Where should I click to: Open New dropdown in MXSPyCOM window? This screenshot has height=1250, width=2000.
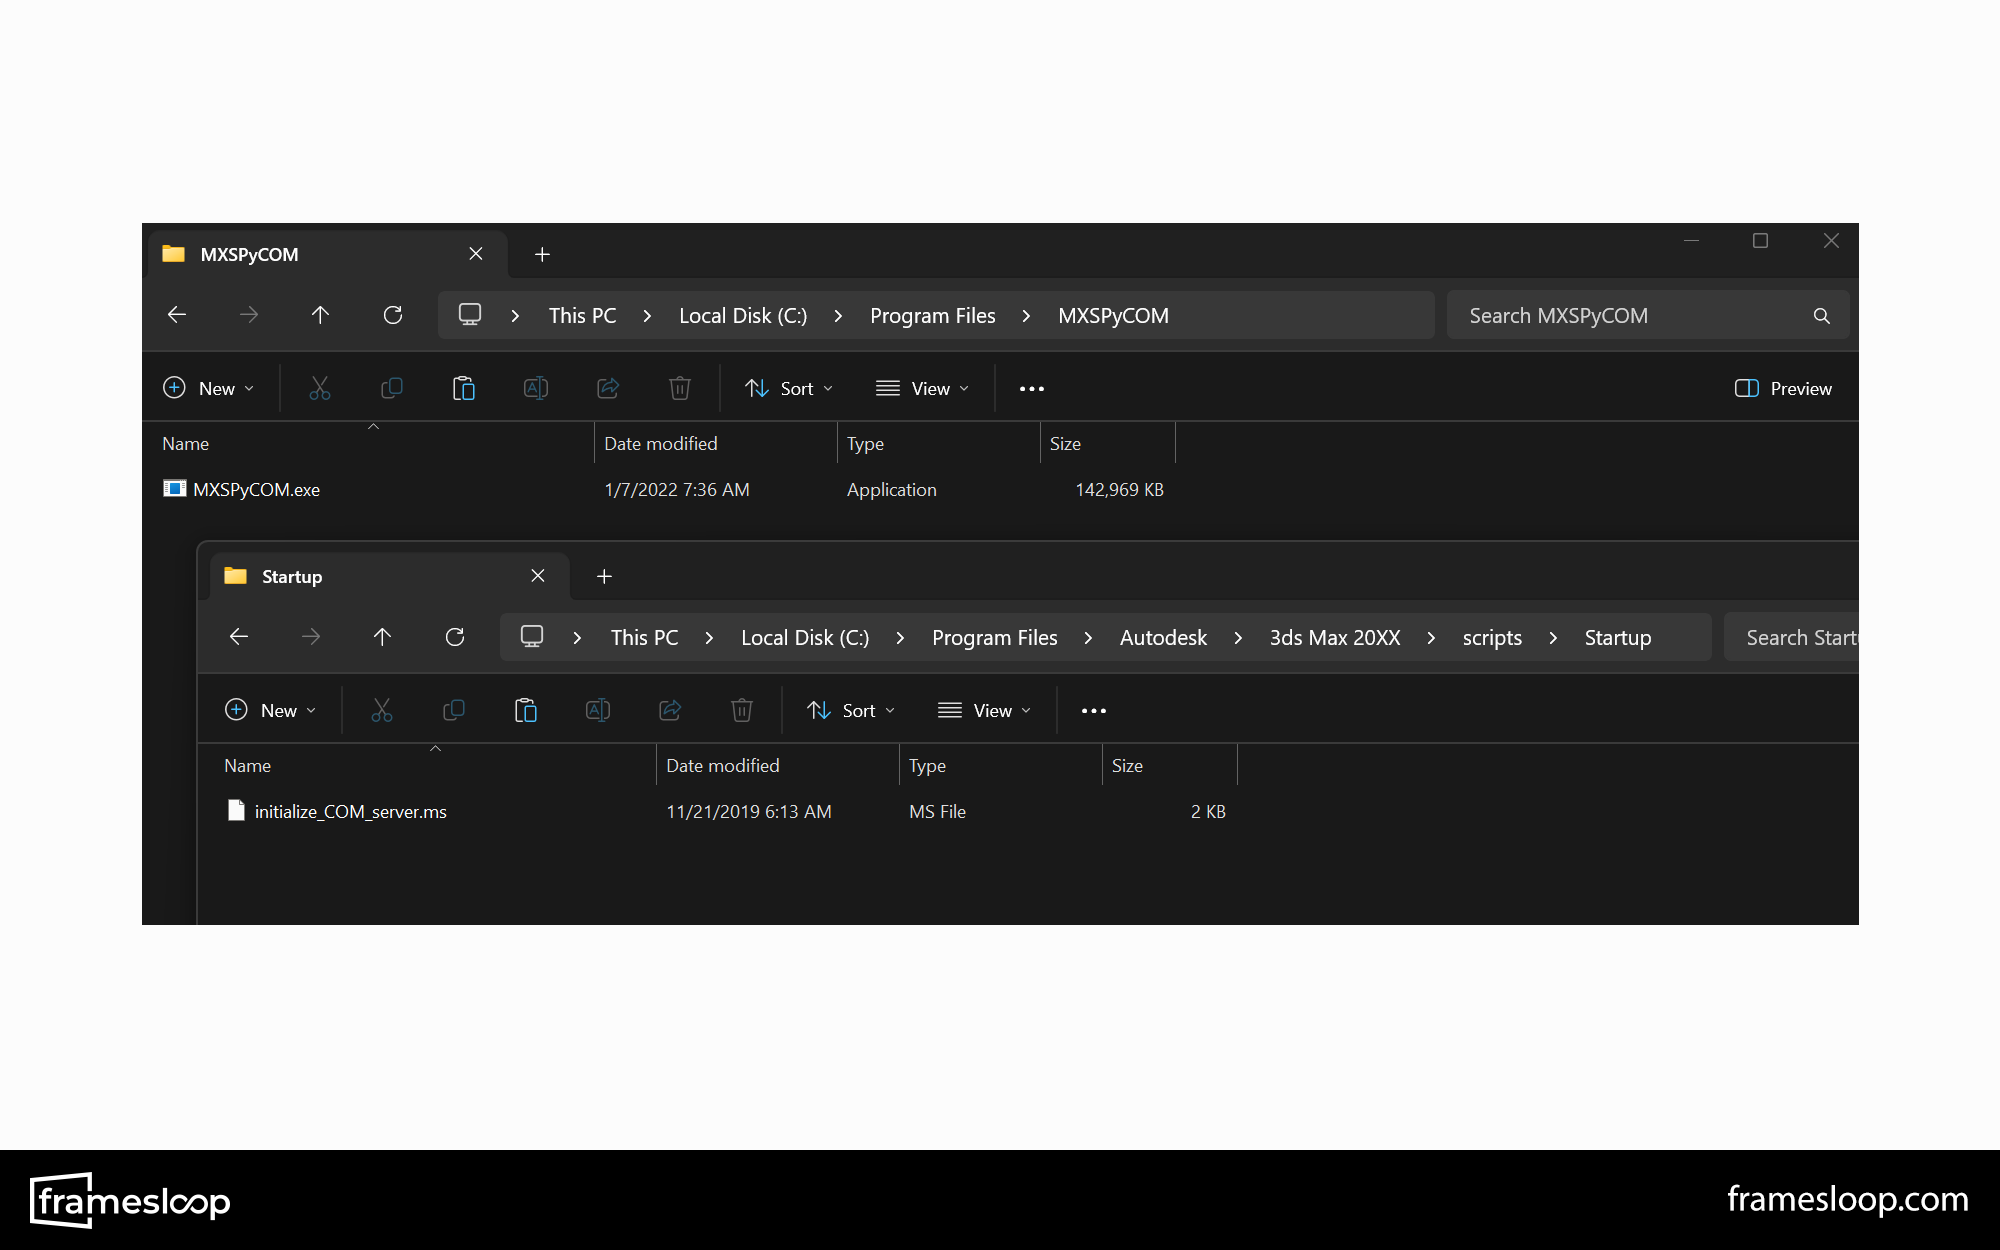(209, 389)
